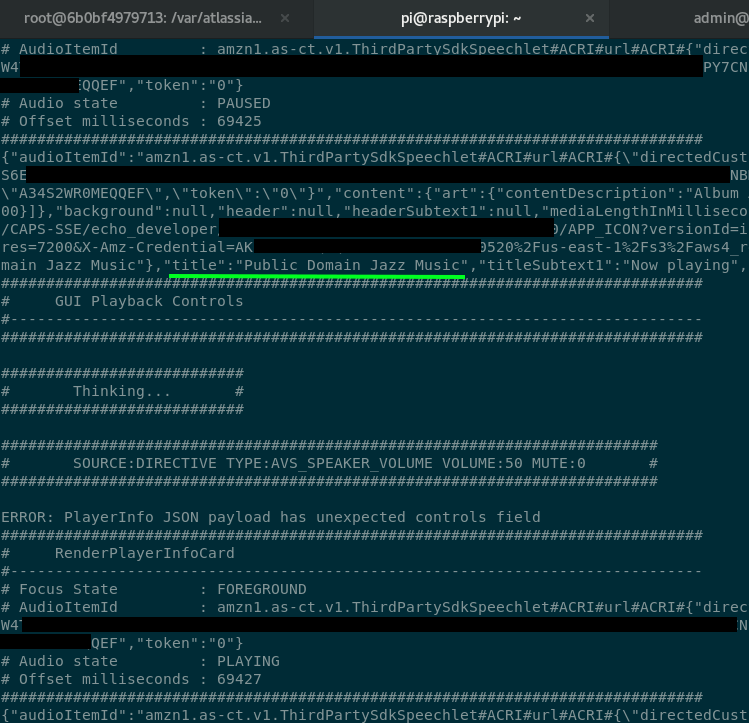Close the pi@raspberrypi tab
The image size is (749, 723).
[x=590, y=18]
